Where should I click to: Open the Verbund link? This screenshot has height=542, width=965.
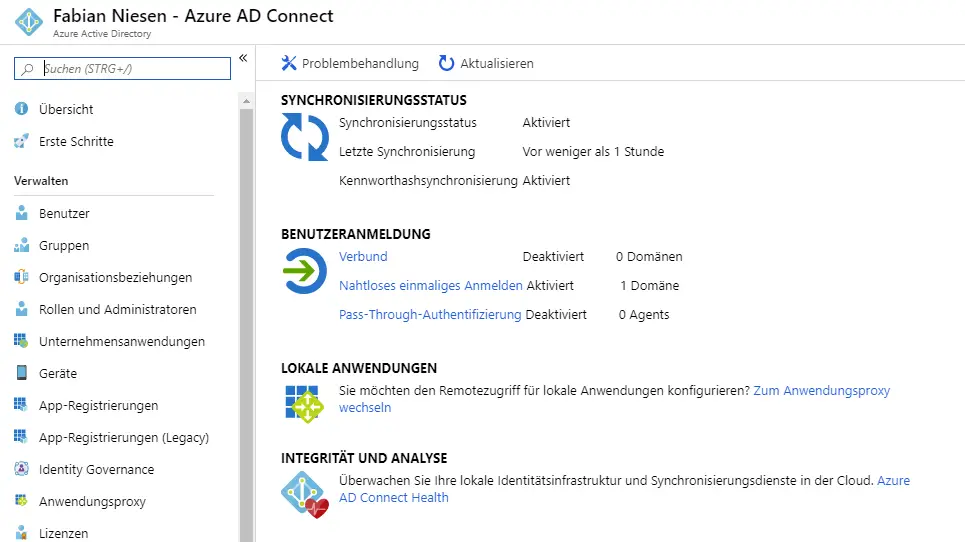363,257
